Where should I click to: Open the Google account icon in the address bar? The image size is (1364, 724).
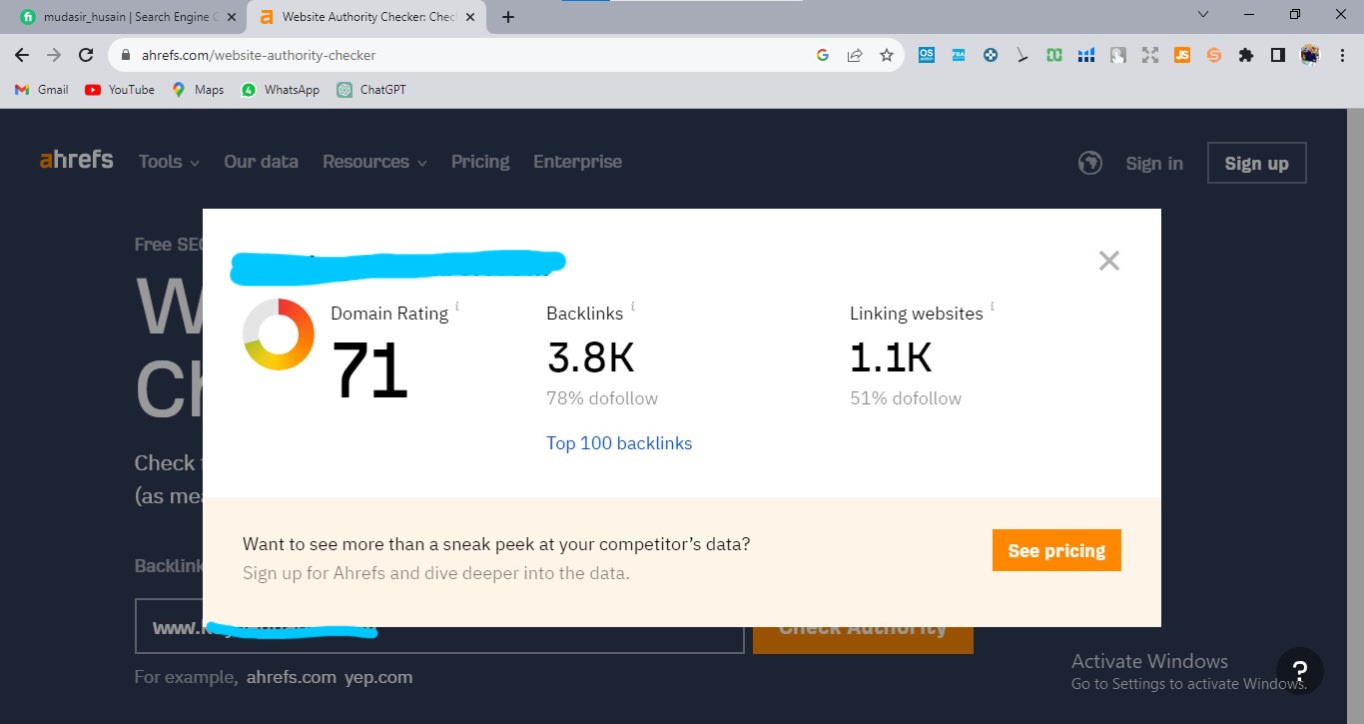[822, 56]
